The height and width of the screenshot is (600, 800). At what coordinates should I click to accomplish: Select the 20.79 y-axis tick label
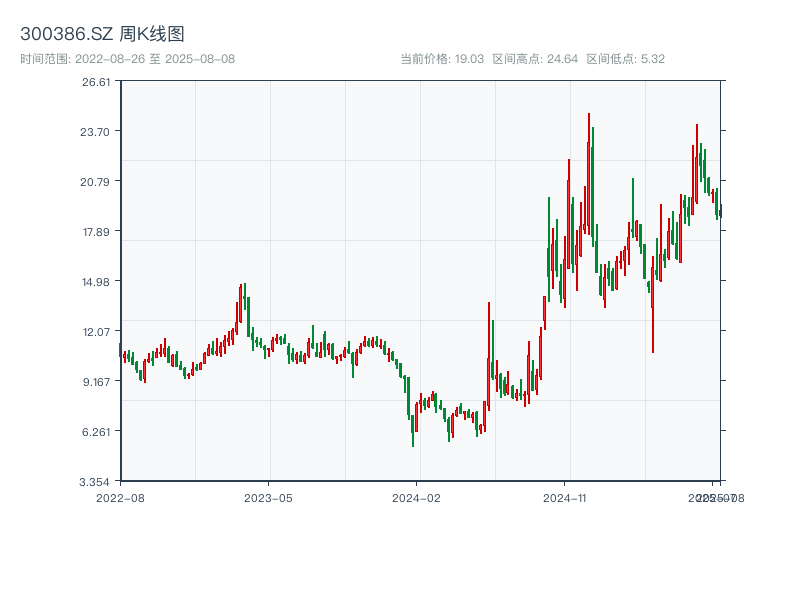96,182
